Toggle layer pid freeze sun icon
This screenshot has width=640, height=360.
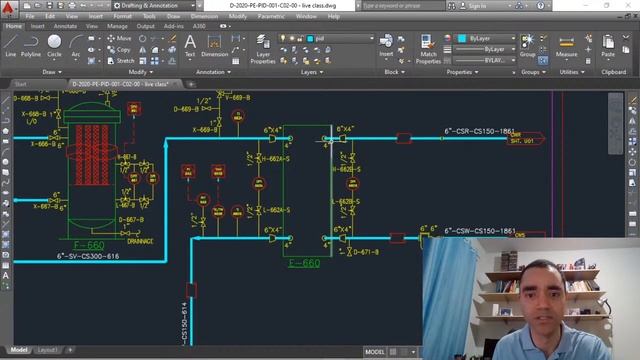click(x=291, y=38)
